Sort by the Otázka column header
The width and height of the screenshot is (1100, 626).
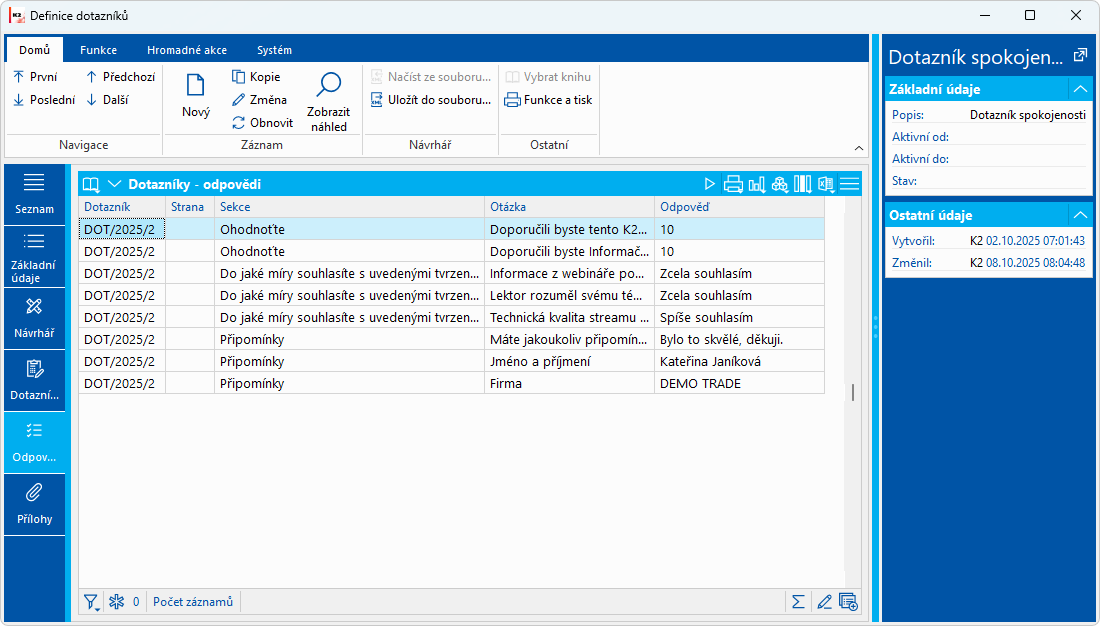pos(570,207)
